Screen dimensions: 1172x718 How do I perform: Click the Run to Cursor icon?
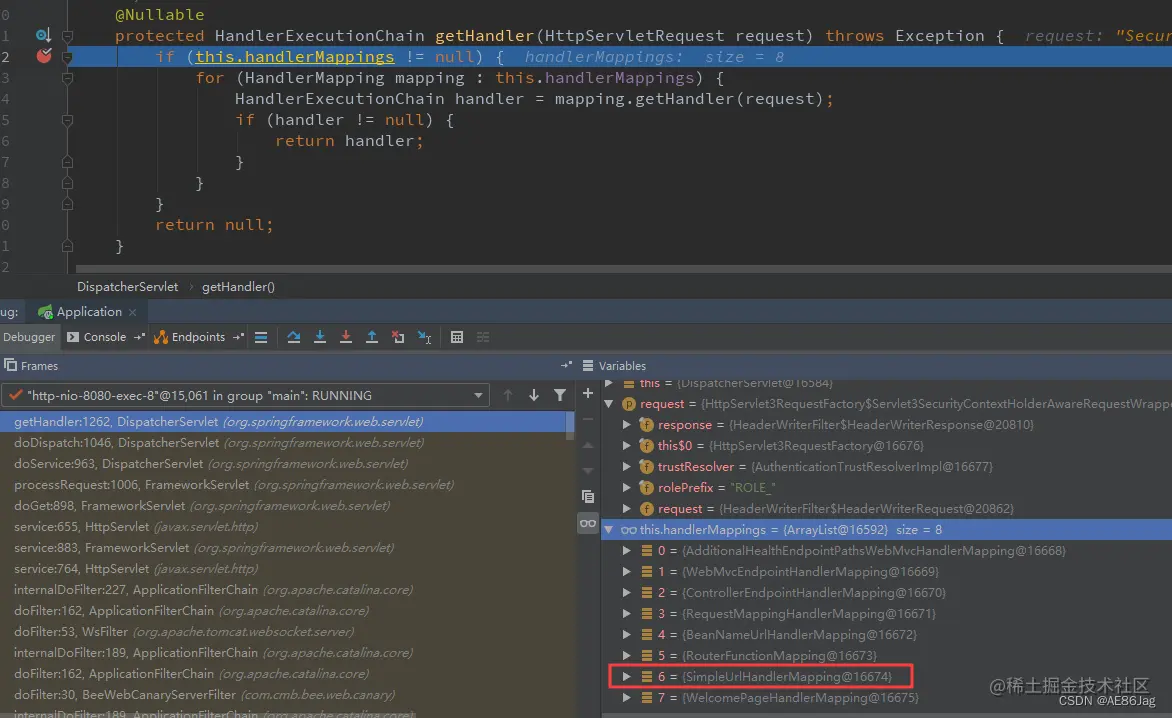pyautogui.click(x=425, y=337)
